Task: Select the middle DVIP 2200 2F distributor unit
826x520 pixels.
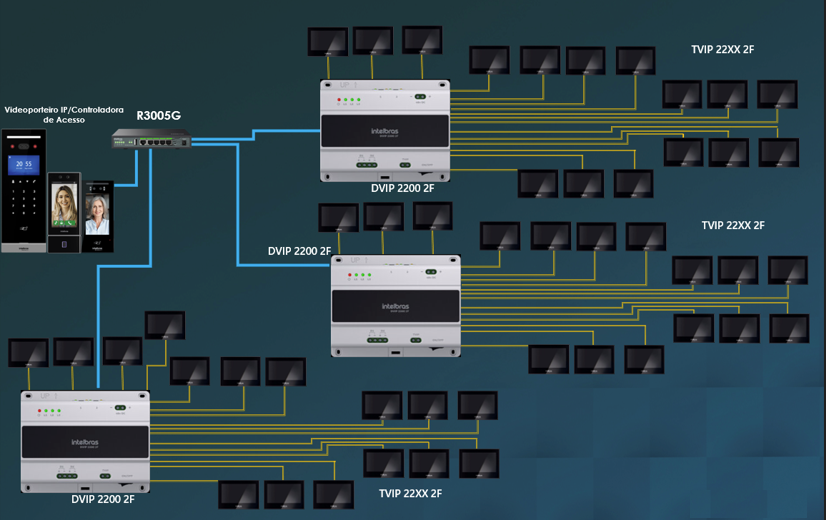Action: [x=396, y=306]
